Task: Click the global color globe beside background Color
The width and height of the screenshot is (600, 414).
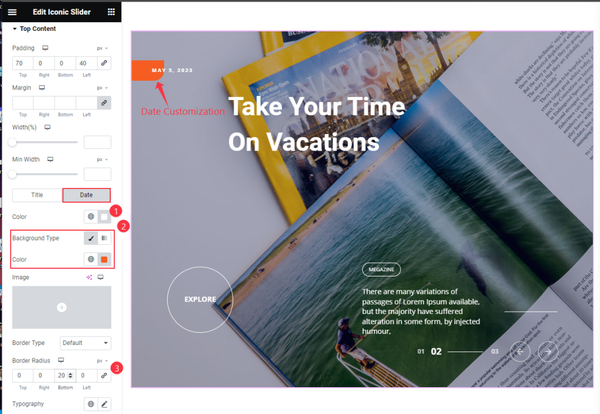Action: click(x=91, y=259)
